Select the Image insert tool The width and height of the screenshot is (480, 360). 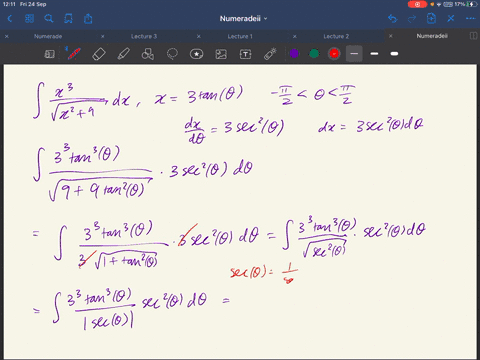click(221, 54)
